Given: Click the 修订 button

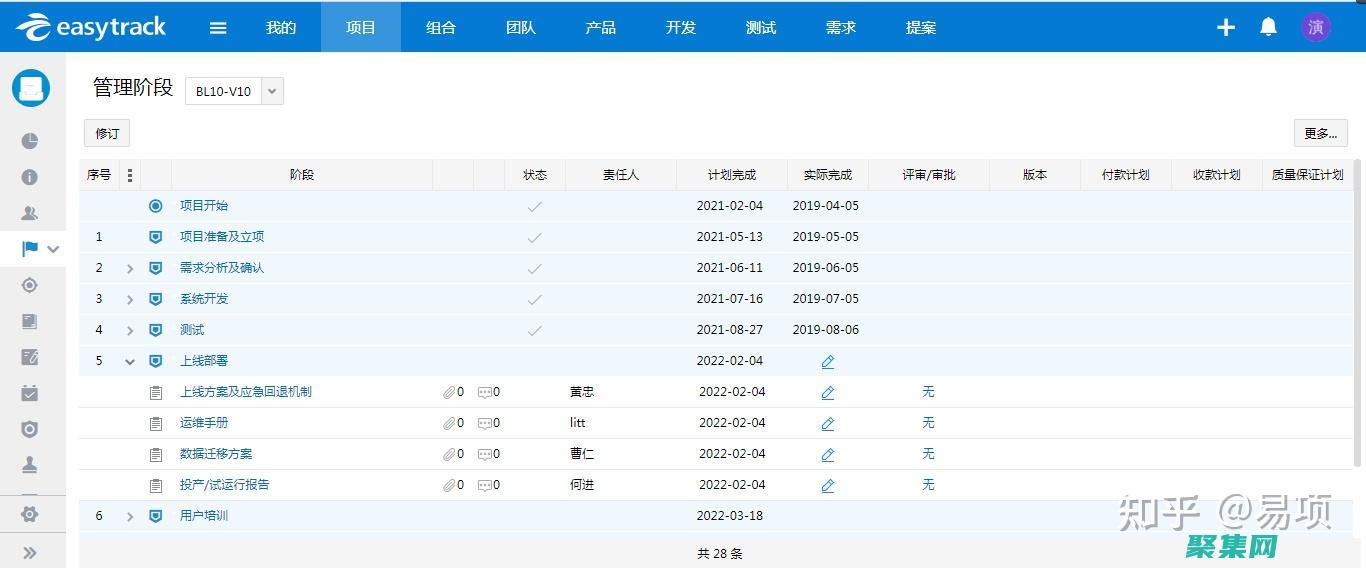Looking at the screenshot, I should click(107, 133).
